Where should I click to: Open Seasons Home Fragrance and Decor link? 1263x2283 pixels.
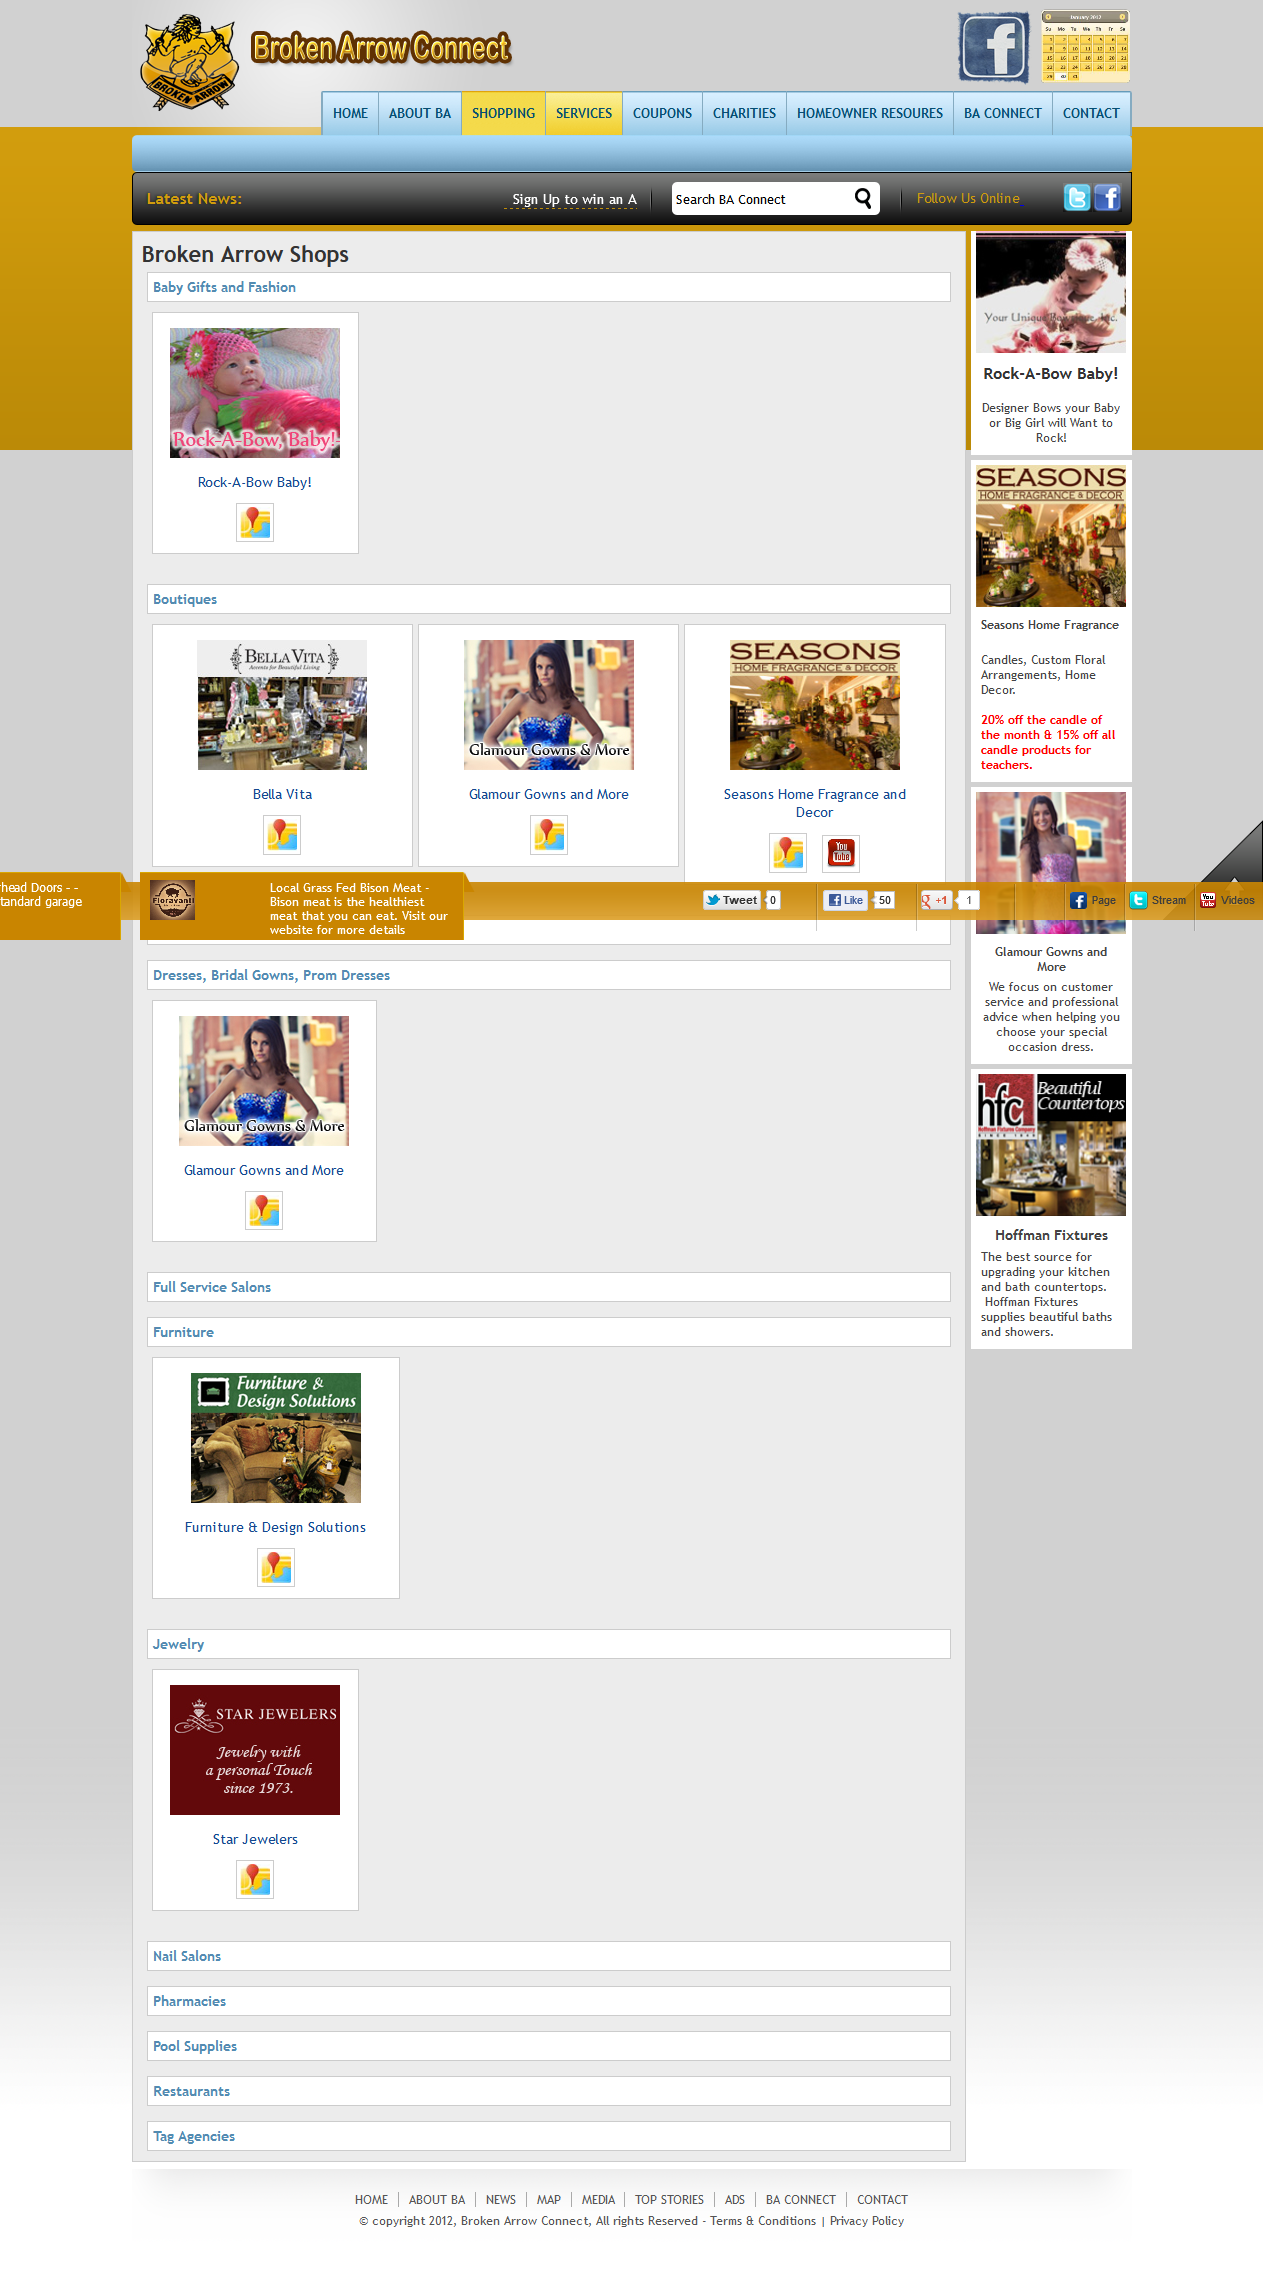click(x=815, y=803)
